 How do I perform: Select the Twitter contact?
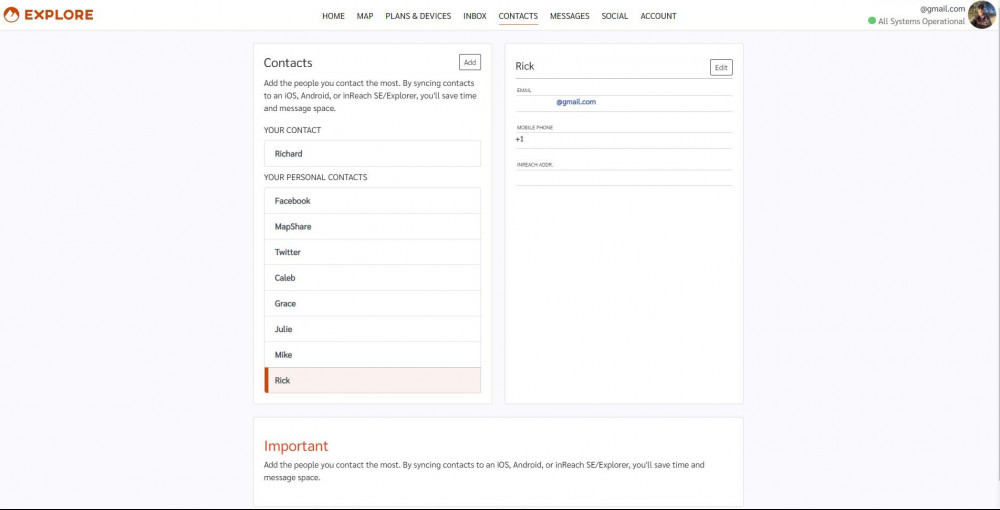(x=372, y=252)
